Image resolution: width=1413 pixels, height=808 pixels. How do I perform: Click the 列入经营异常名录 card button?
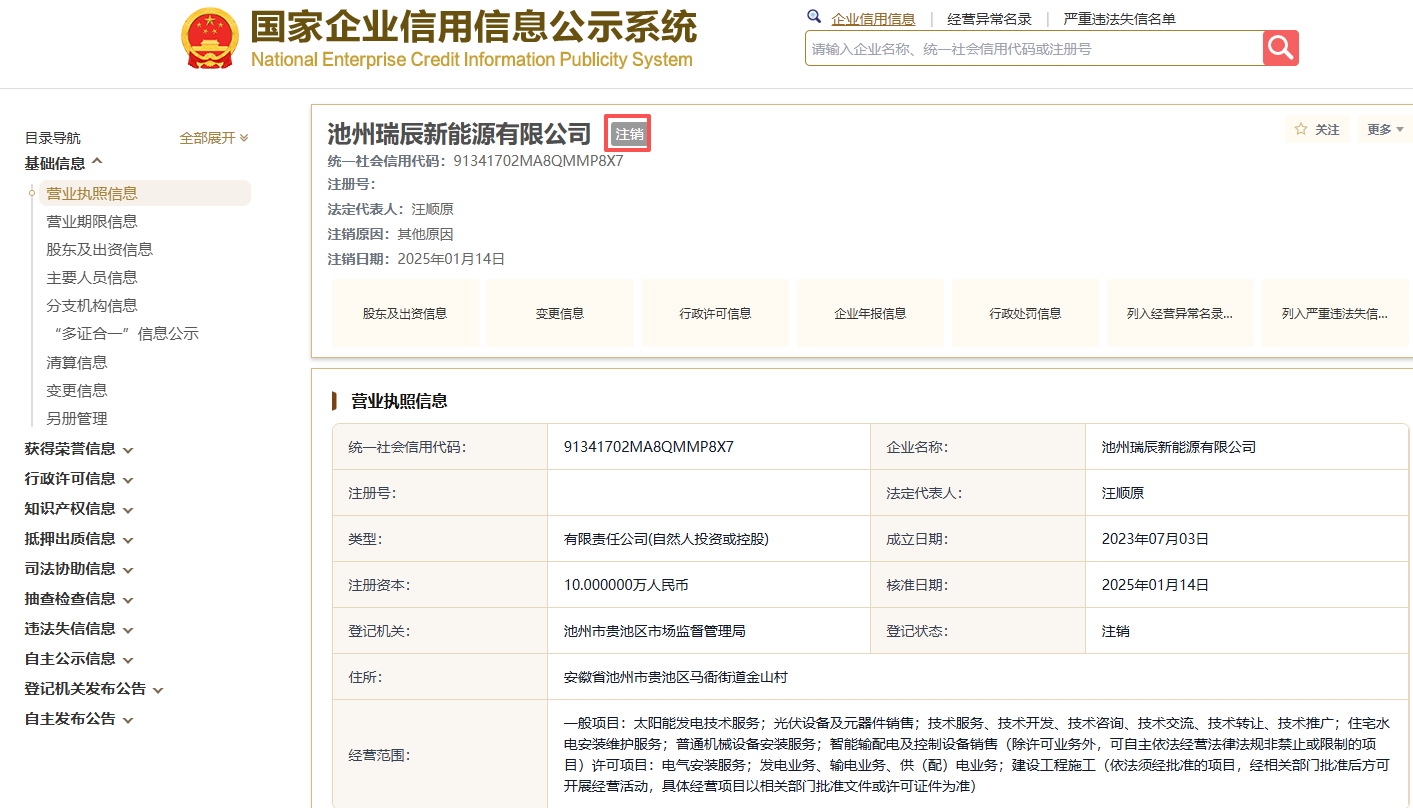[x=1180, y=313]
